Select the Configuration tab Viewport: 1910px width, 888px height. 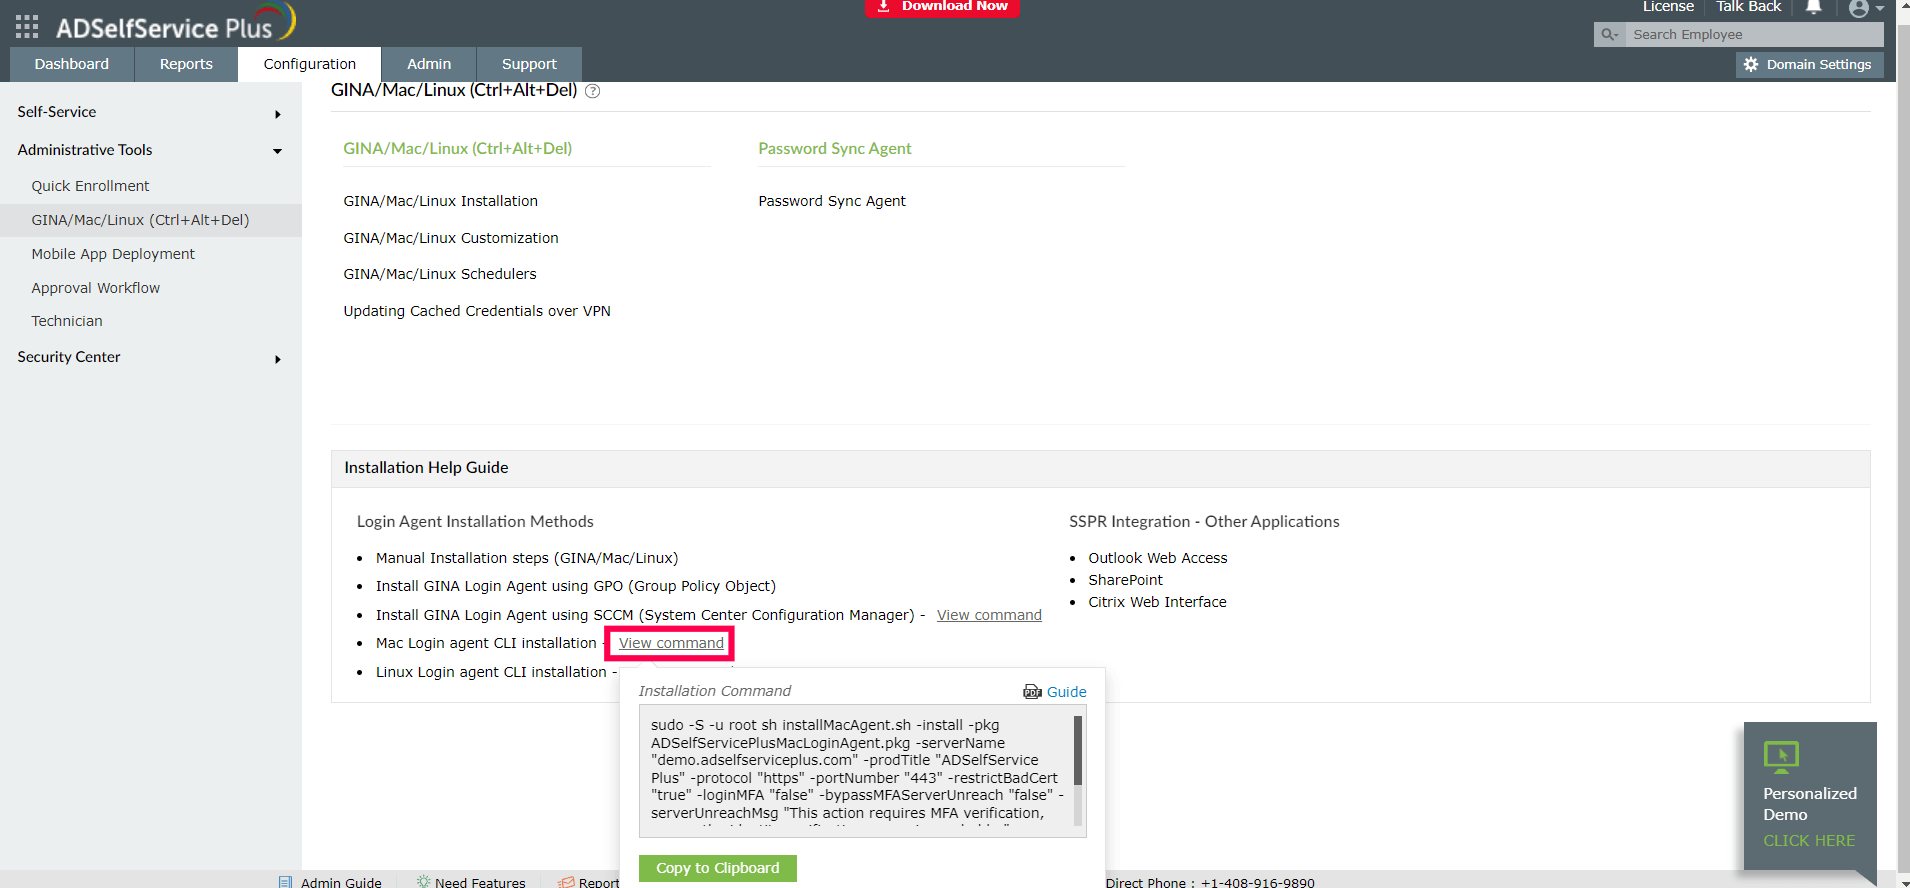click(x=310, y=64)
